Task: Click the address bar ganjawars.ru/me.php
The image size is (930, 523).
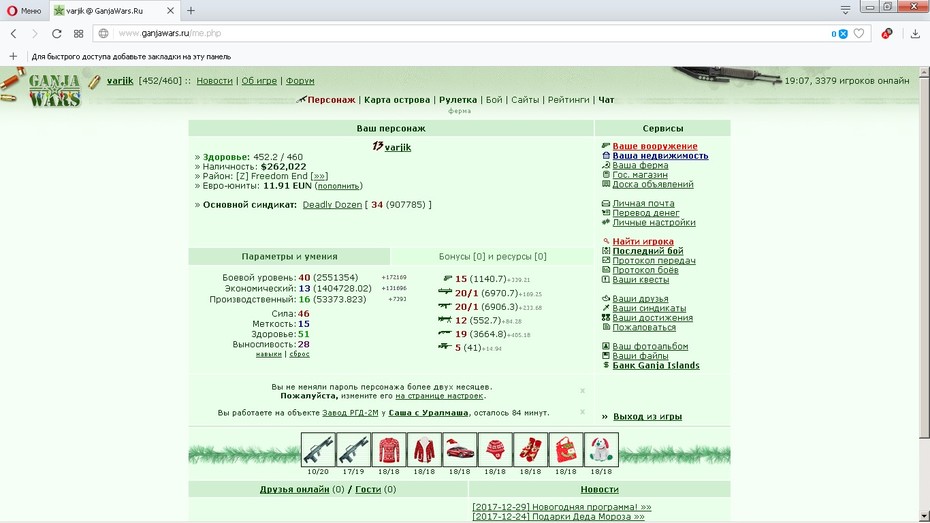Action: click(x=463, y=34)
